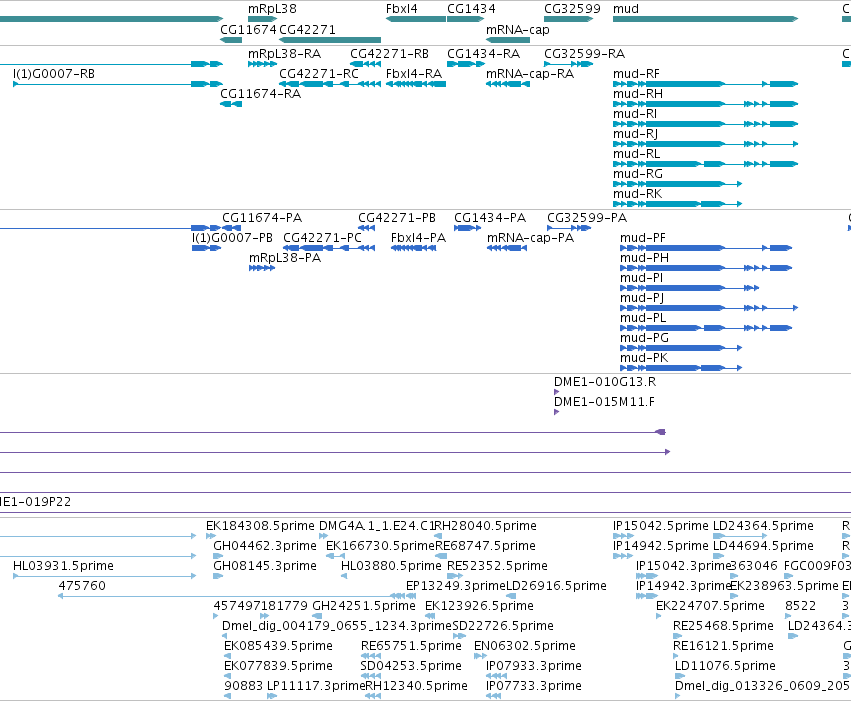Select transcript CG32599-RA

[x=568, y=64]
